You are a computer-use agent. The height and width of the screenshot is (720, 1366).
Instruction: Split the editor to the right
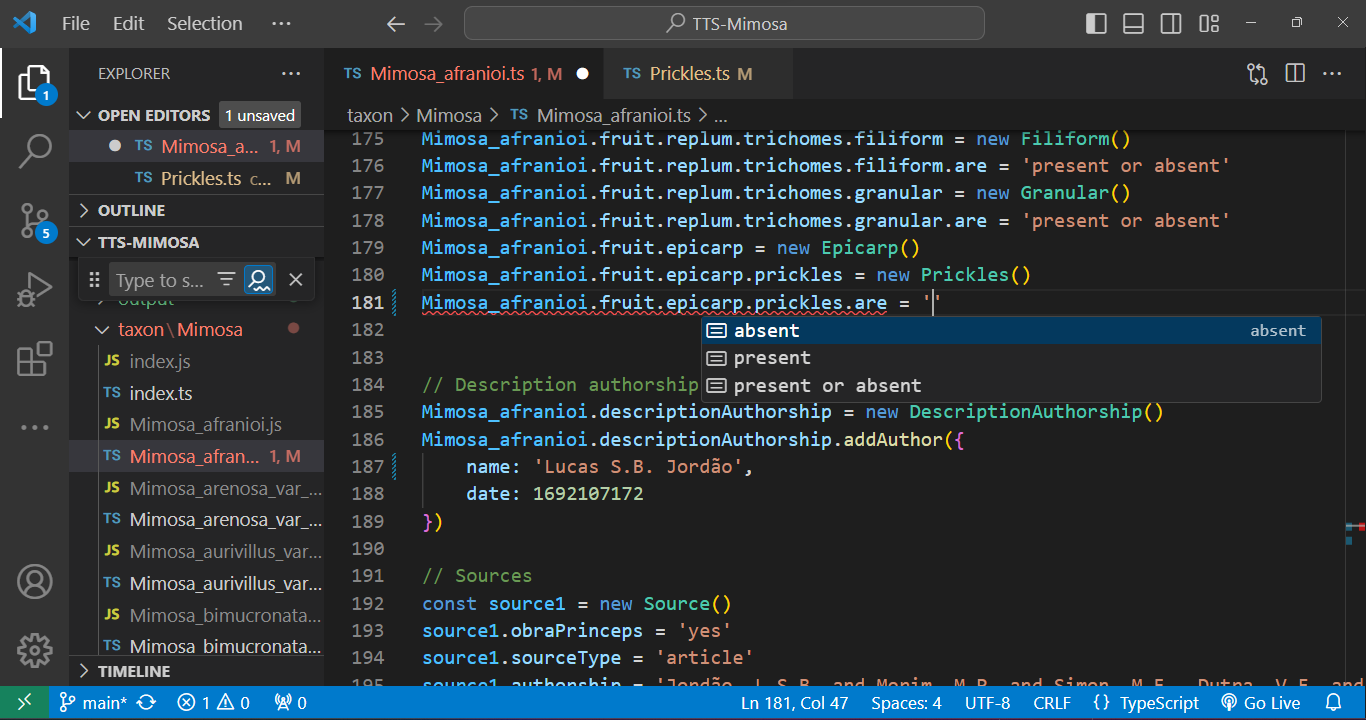click(1295, 73)
